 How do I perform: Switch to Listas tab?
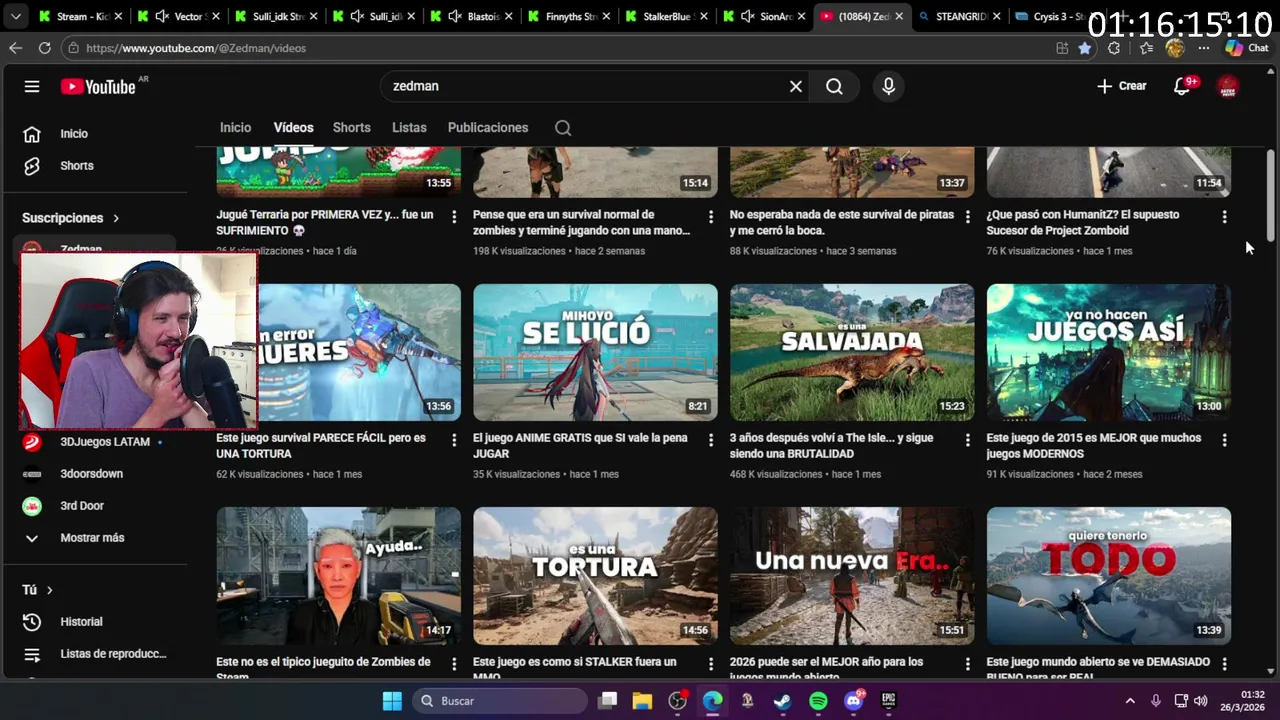[x=409, y=128]
